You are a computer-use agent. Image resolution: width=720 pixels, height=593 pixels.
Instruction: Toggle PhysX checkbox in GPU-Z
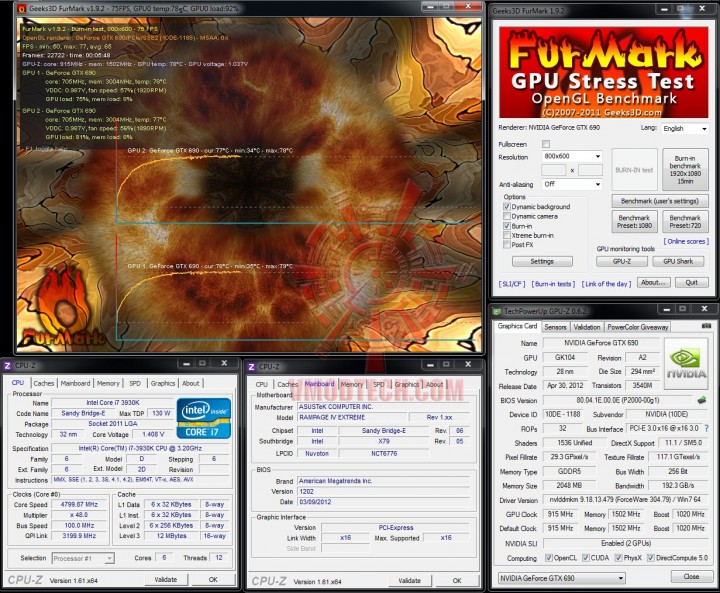pyautogui.click(x=619, y=558)
